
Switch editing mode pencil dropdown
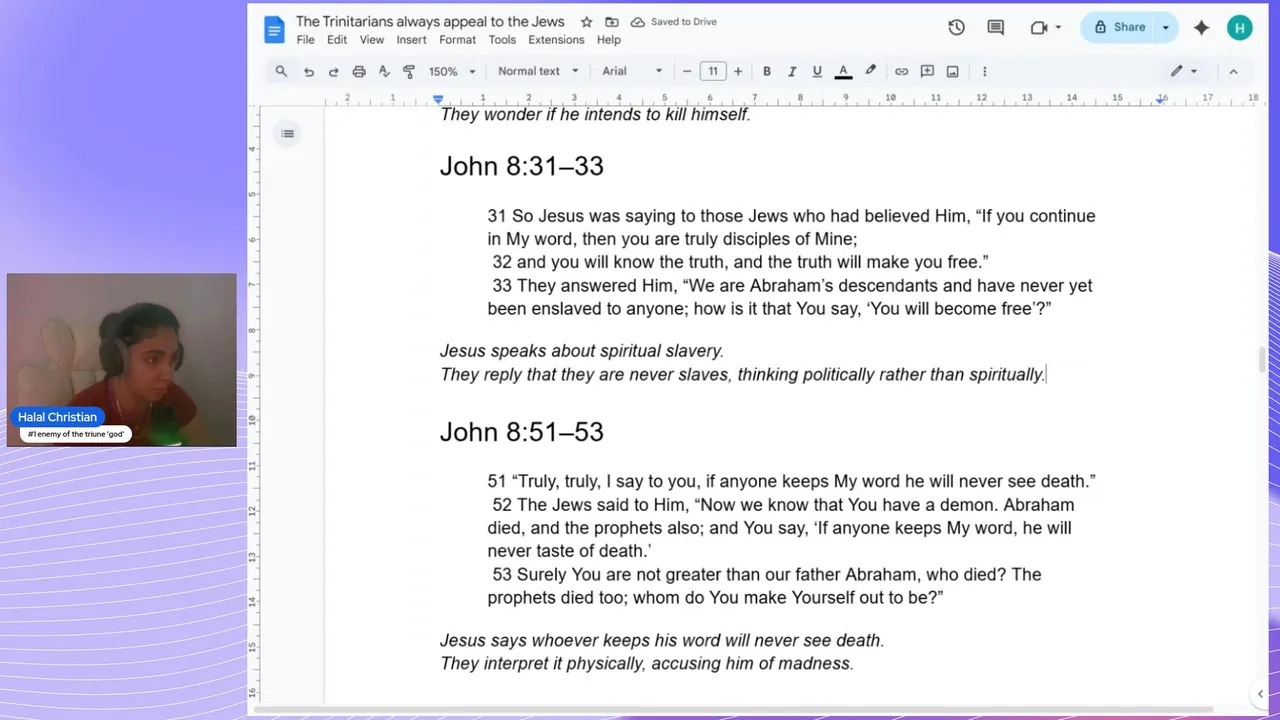pos(1184,71)
